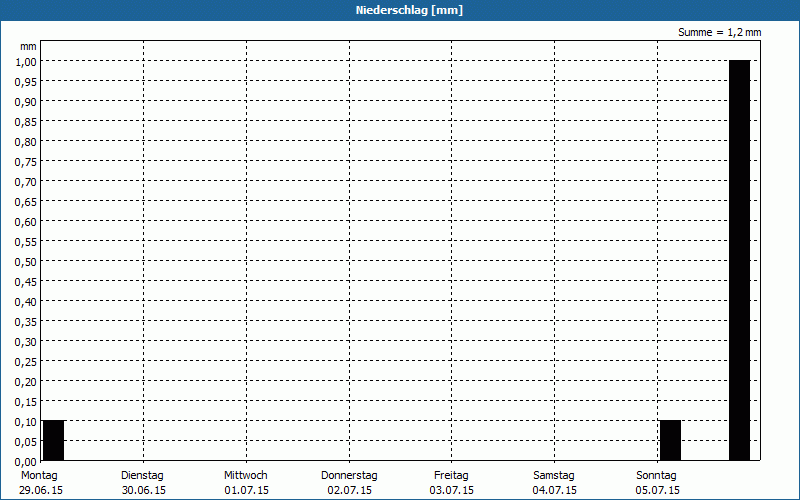The image size is (800, 500).
Task: Click the 0,10 y-axis value
Action: coord(26,422)
